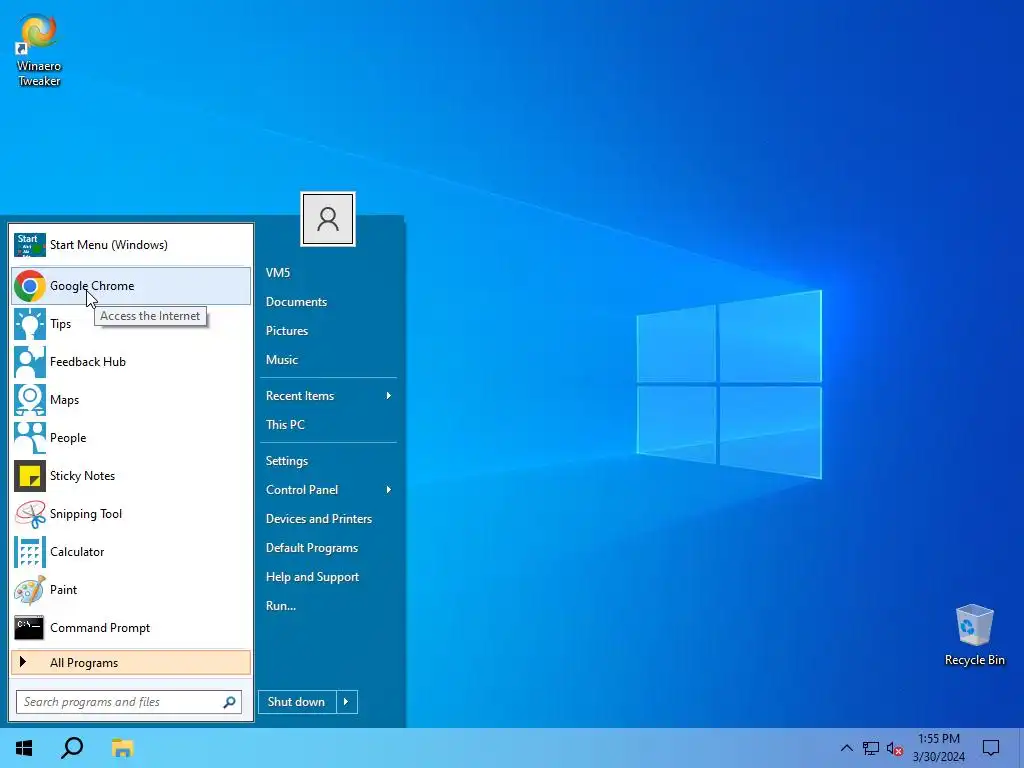Launch the Snipping Tool scissors icon

click(x=30, y=514)
